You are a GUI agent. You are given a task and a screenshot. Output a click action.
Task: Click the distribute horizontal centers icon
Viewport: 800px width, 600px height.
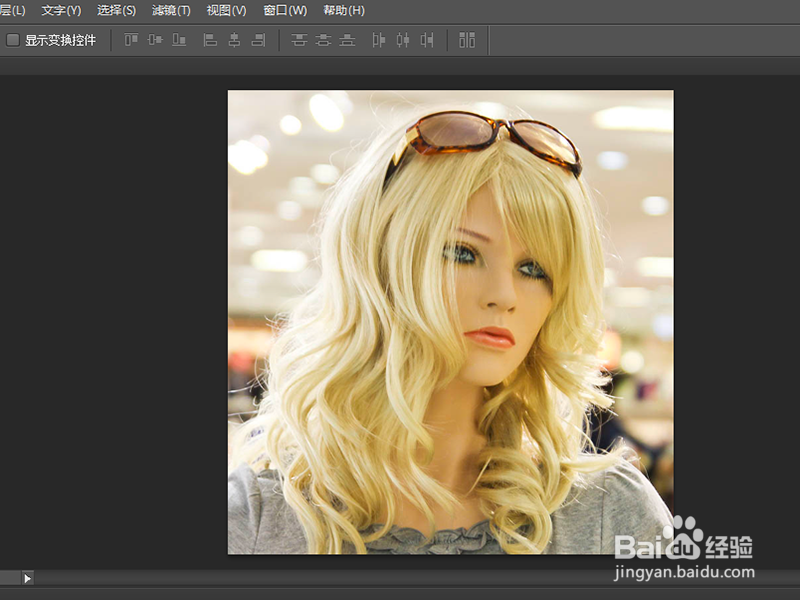403,39
